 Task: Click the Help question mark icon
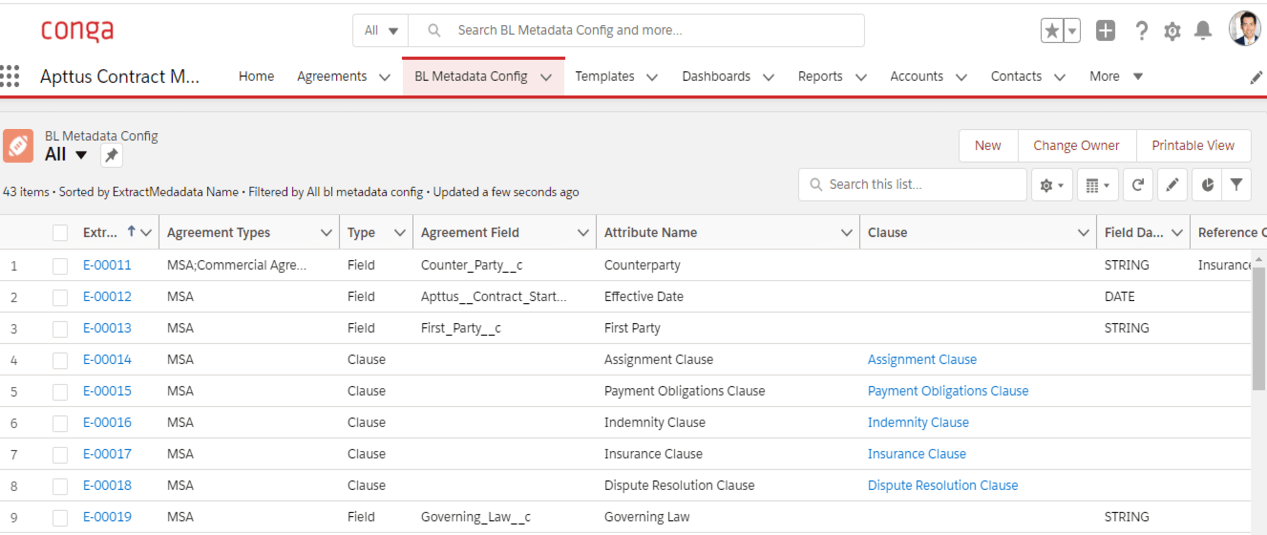pos(1141,31)
